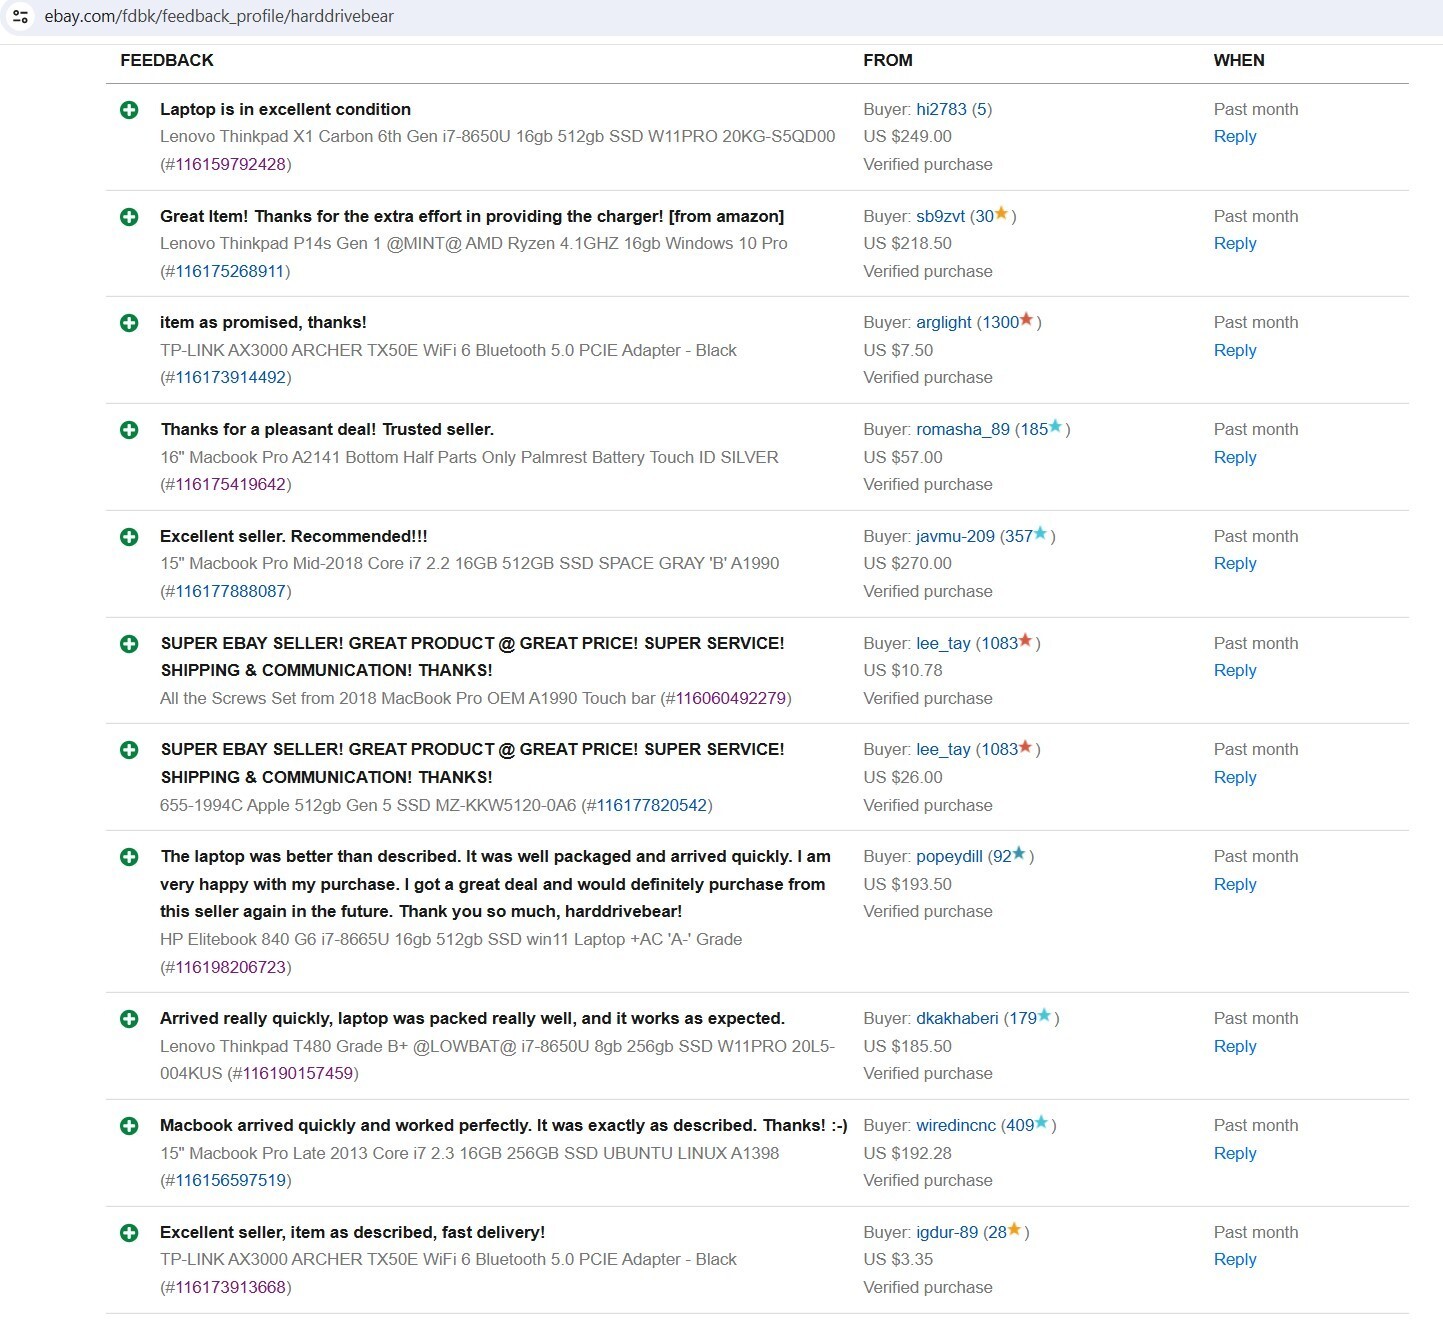Open lee_tay profile on the $26.00 row
This screenshot has width=1443, height=1322.
click(943, 749)
